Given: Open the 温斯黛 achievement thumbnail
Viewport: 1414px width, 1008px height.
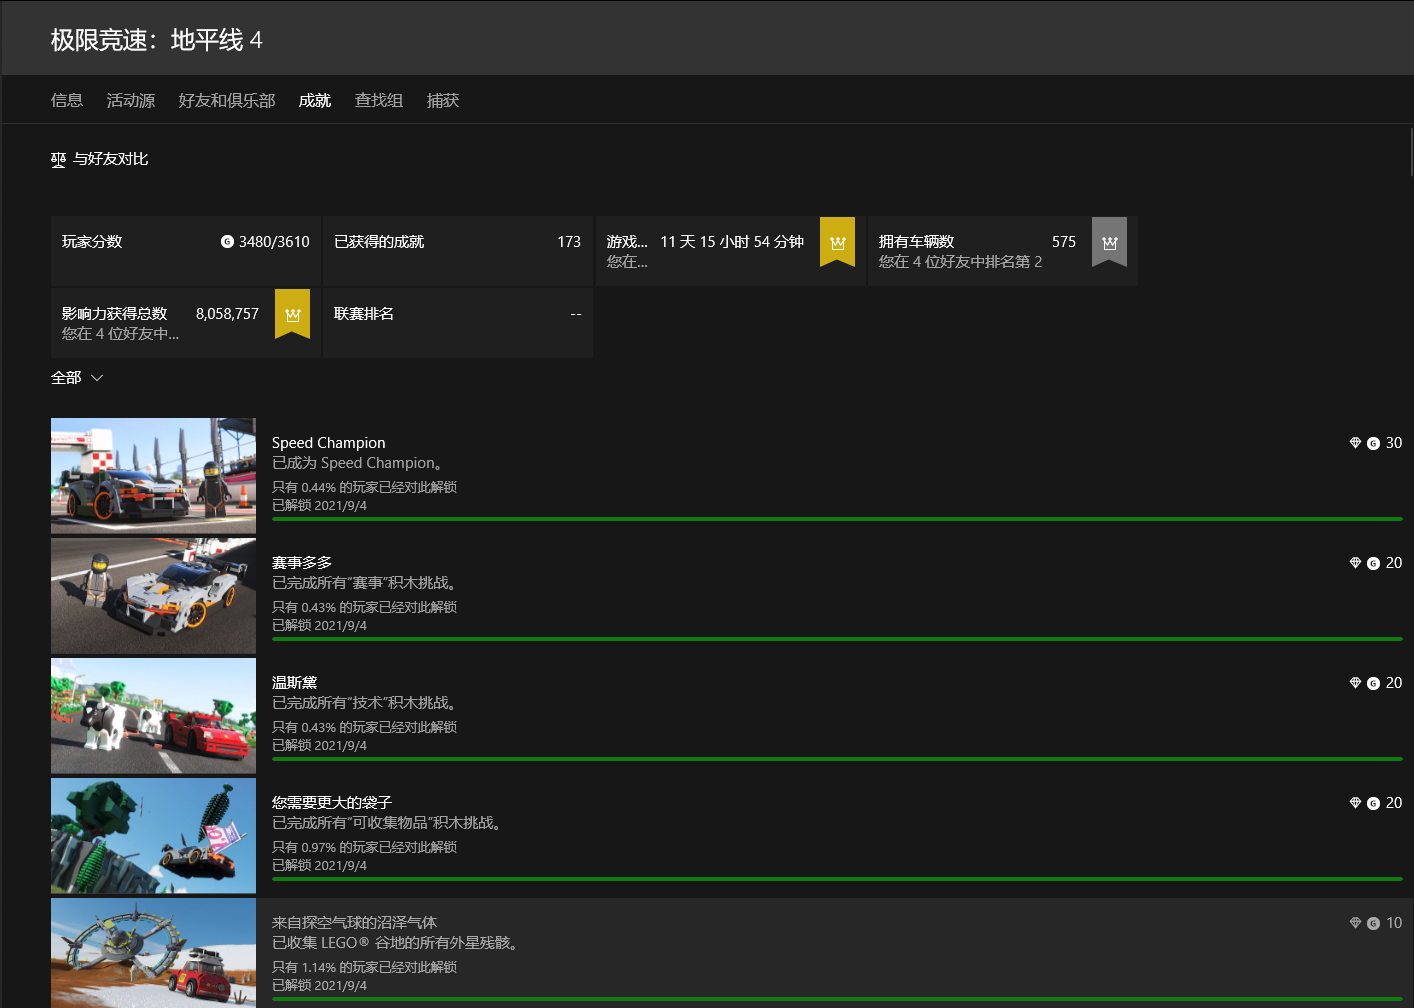Looking at the screenshot, I should click(153, 716).
